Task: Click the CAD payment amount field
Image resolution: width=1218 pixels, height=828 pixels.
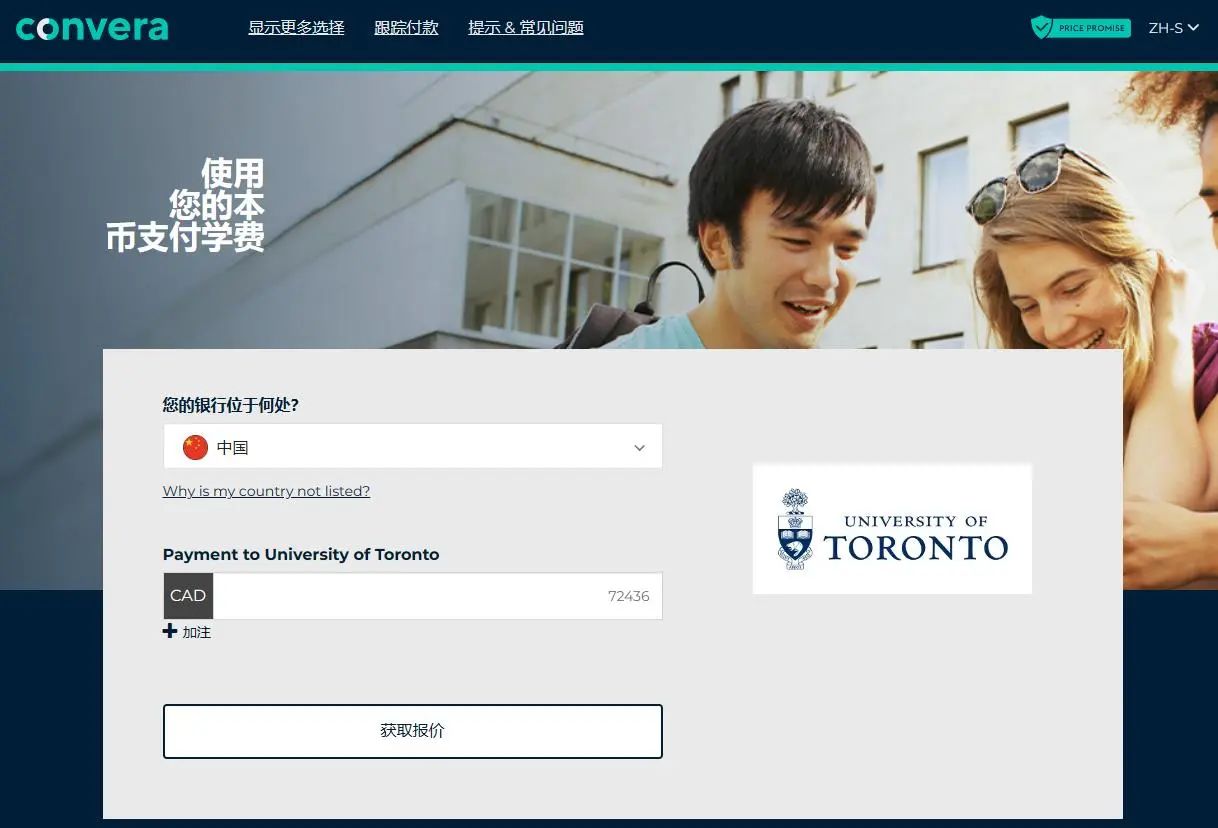Action: point(438,596)
